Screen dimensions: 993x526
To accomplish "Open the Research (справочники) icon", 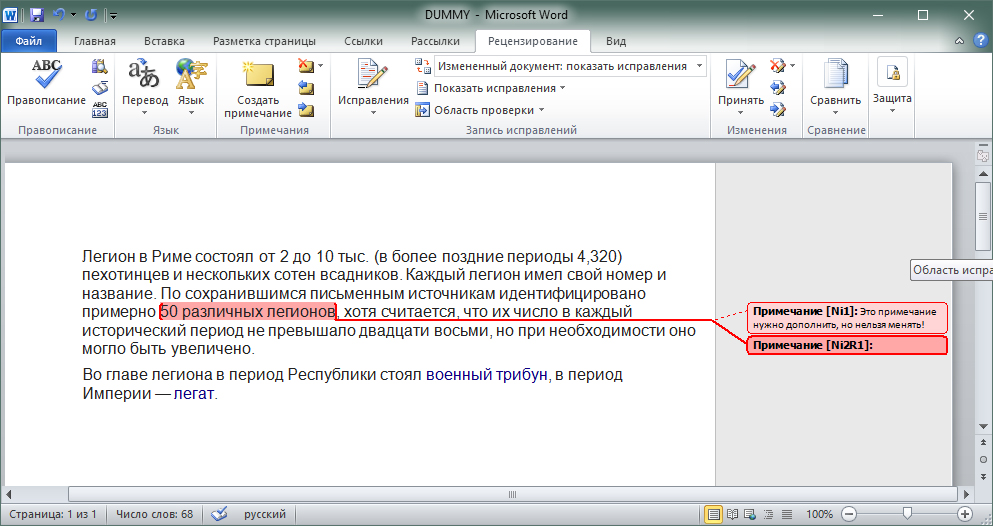I will pos(99,66).
